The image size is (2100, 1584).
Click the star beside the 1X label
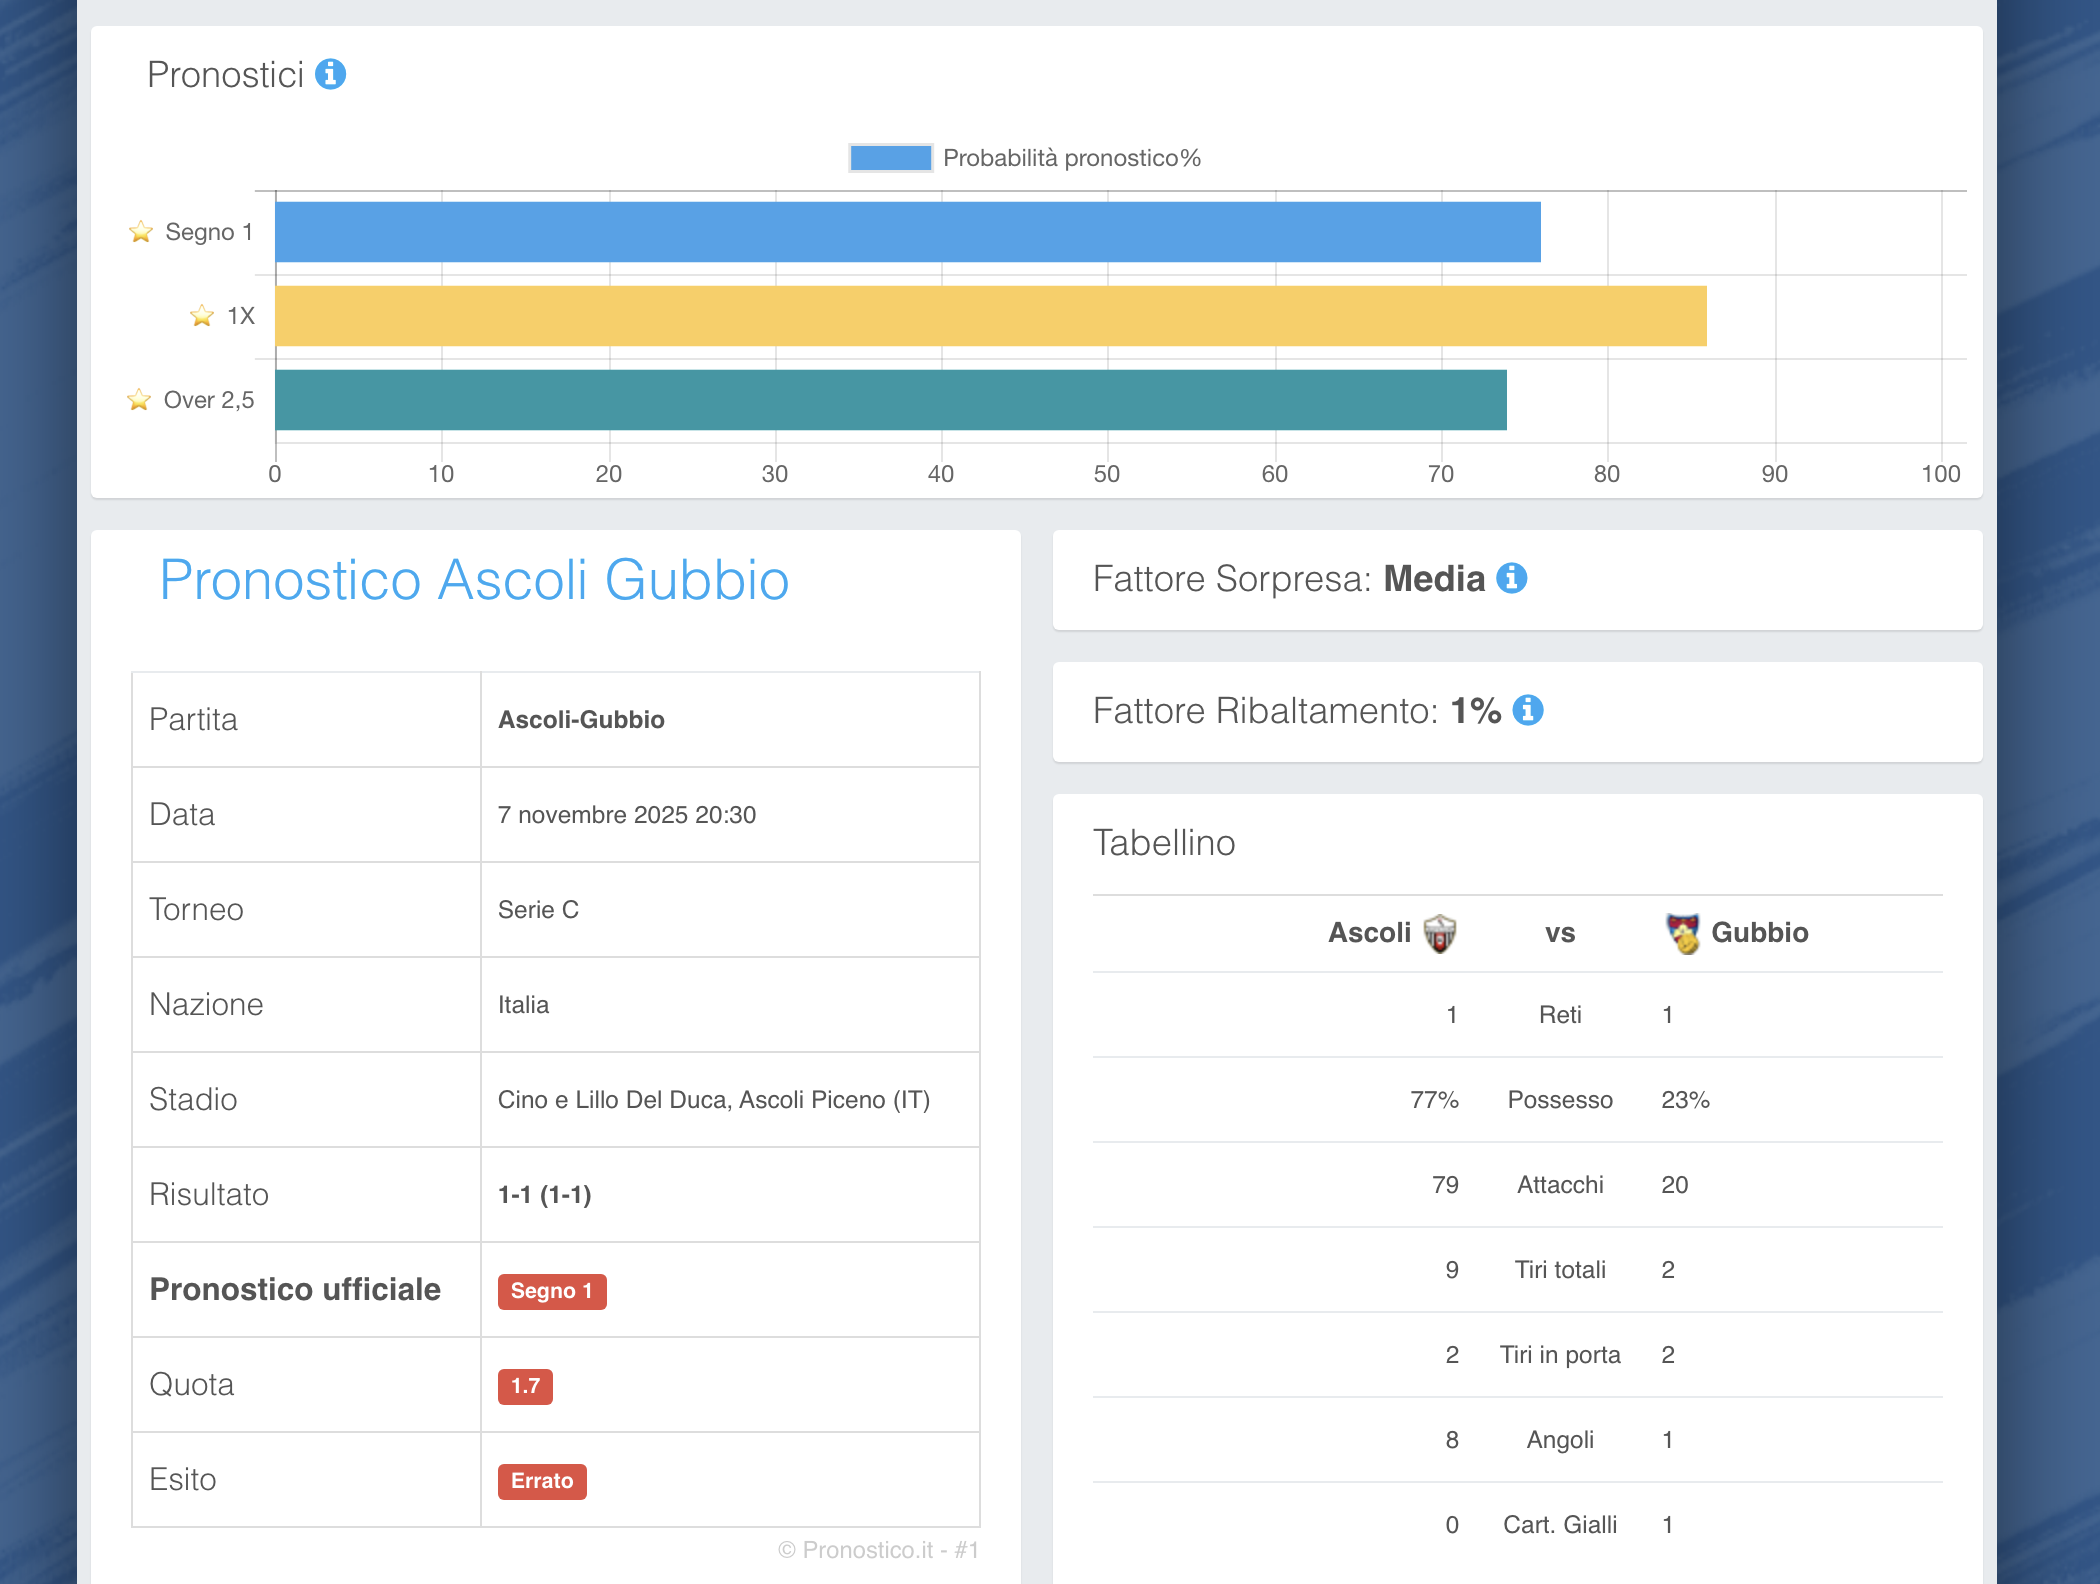202,316
